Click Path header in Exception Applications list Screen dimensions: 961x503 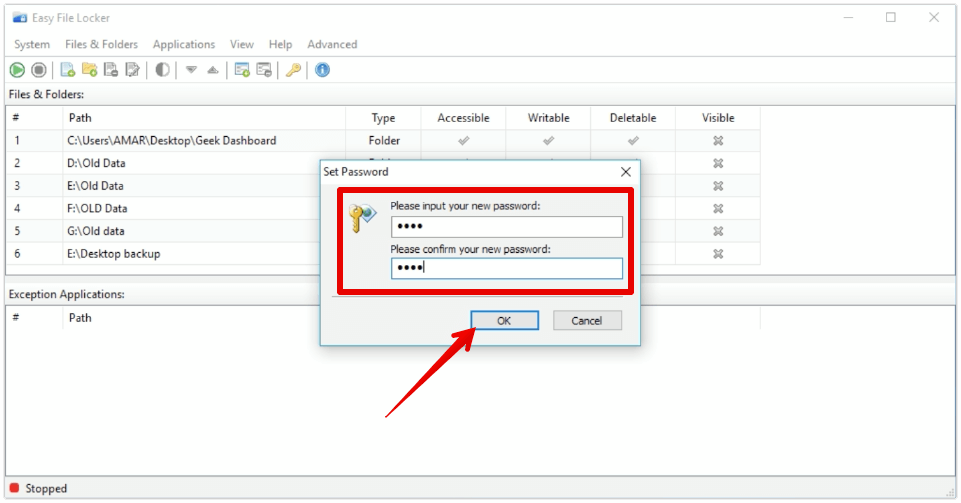[80, 318]
